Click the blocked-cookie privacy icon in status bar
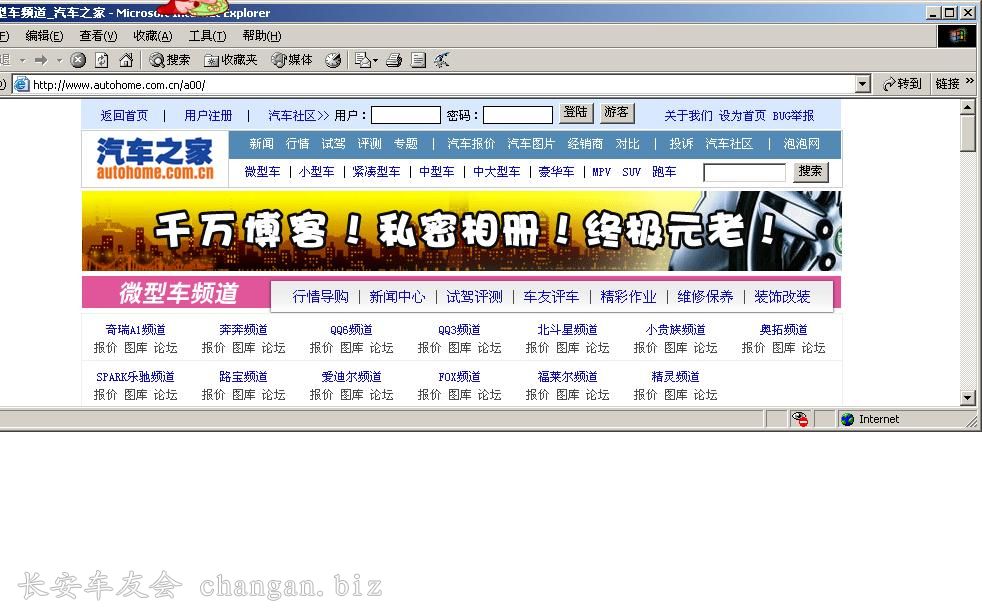This screenshot has width=982, height=613. tap(800, 419)
